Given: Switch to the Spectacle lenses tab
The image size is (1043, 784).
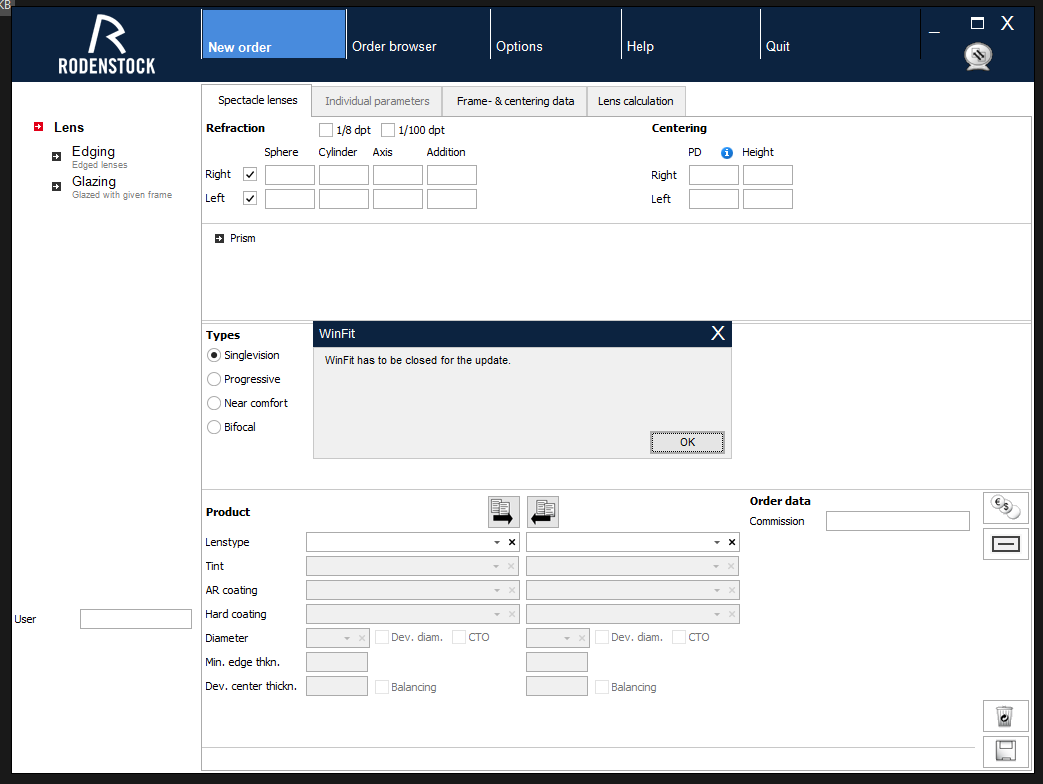Looking at the screenshot, I should [257, 100].
